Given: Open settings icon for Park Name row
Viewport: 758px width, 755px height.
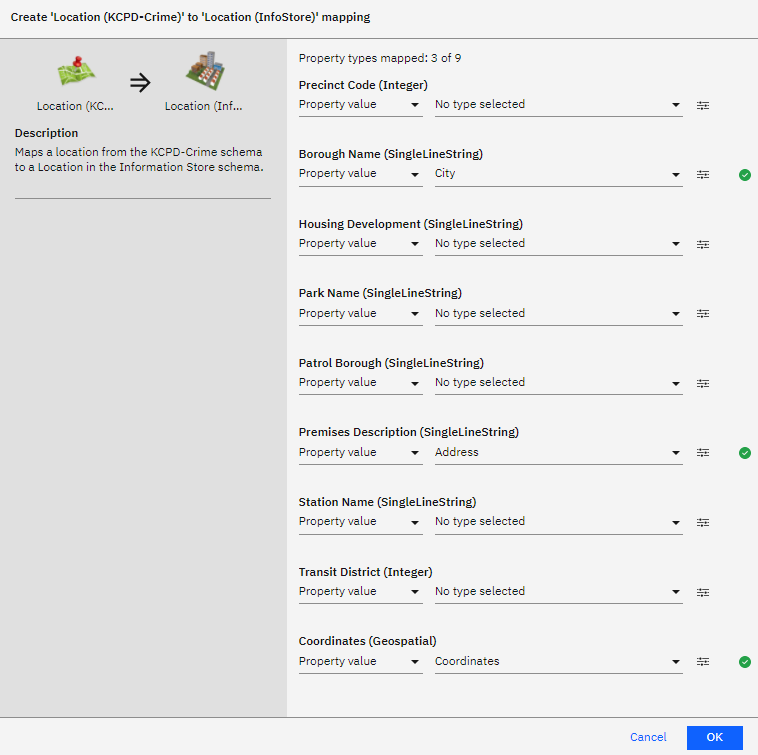Looking at the screenshot, I should [703, 314].
